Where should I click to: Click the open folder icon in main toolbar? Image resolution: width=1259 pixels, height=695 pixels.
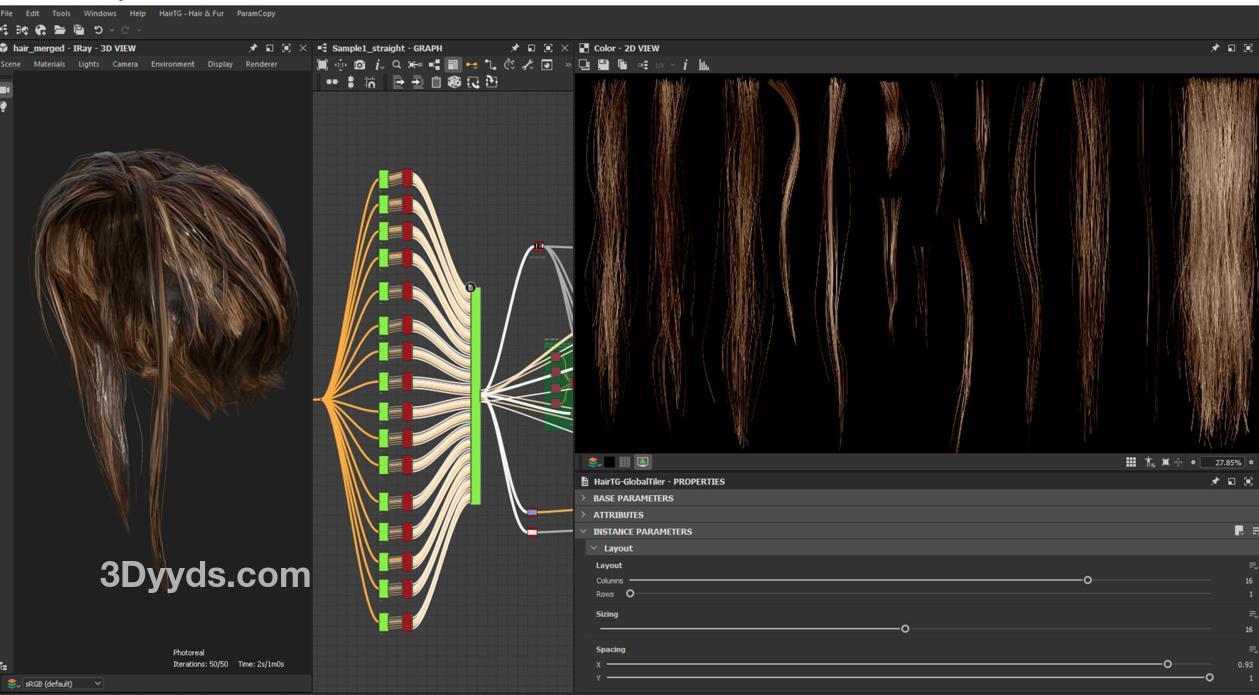point(60,30)
